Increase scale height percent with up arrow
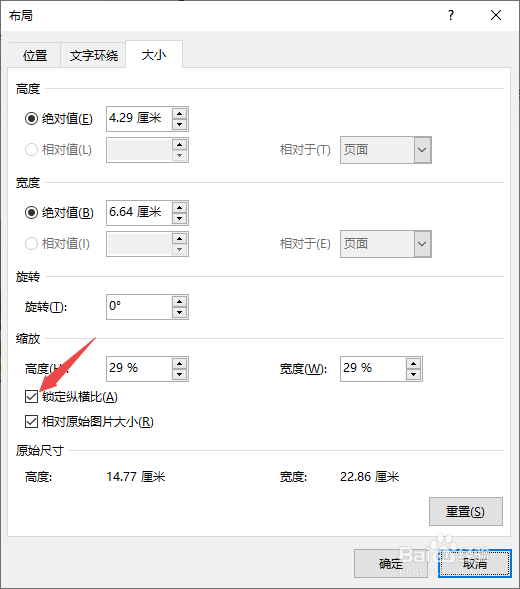Viewport: 520px width, 589px height. [x=180, y=363]
